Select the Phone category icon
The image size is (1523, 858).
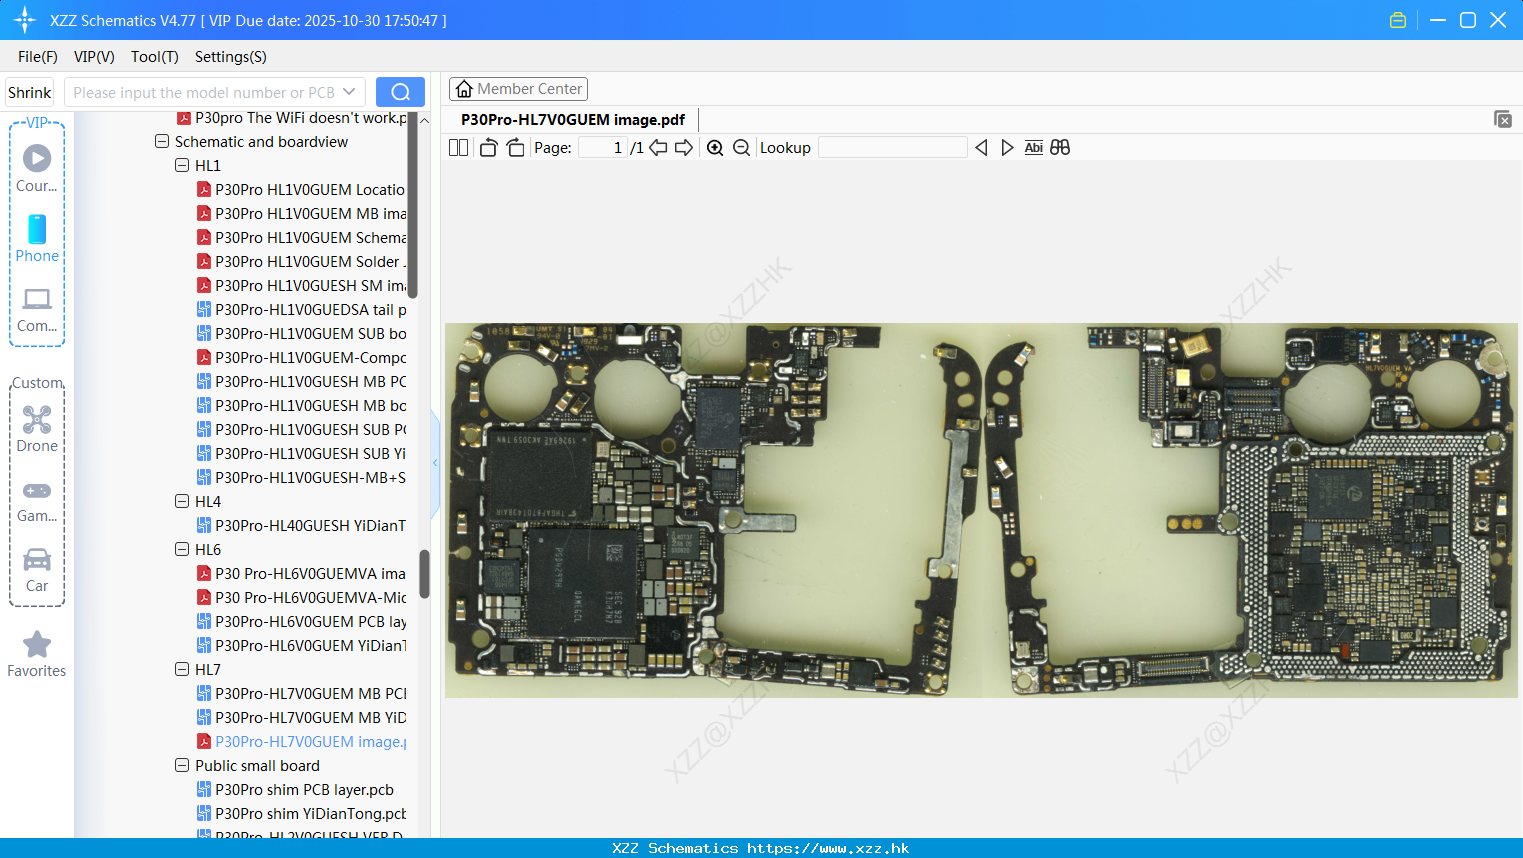pyautogui.click(x=37, y=238)
